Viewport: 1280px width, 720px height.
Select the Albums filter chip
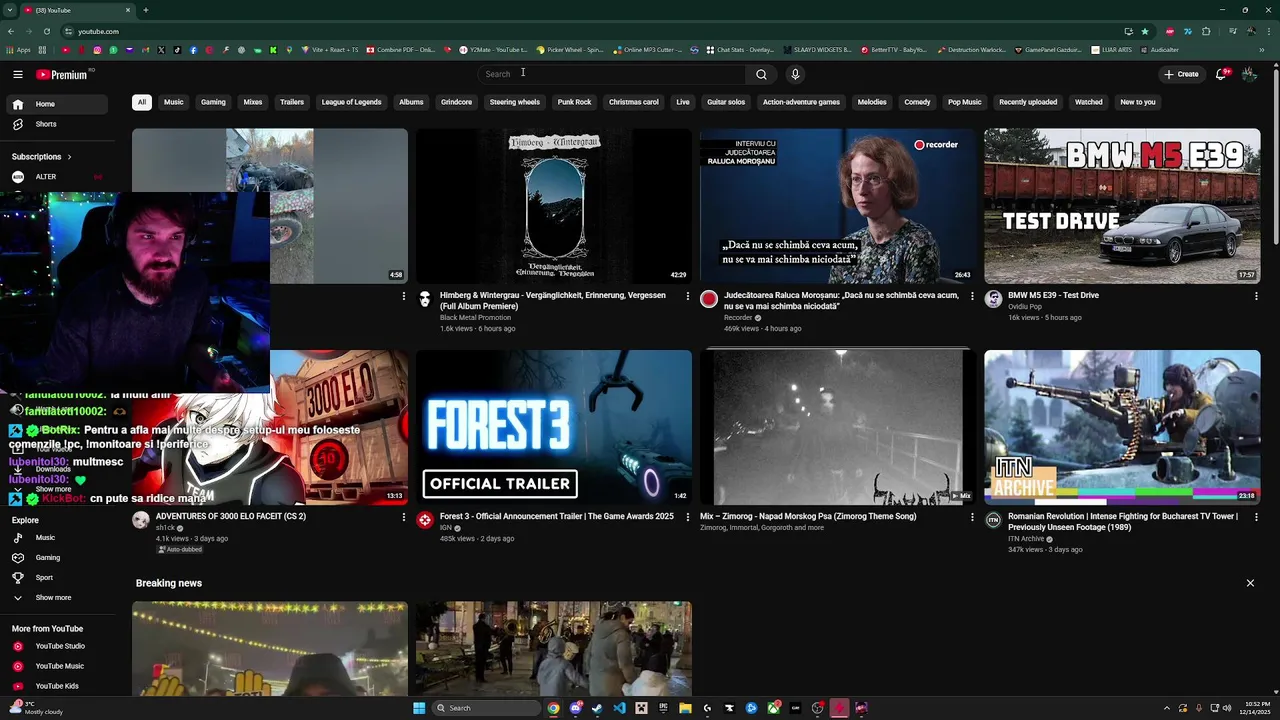[x=411, y=102]
